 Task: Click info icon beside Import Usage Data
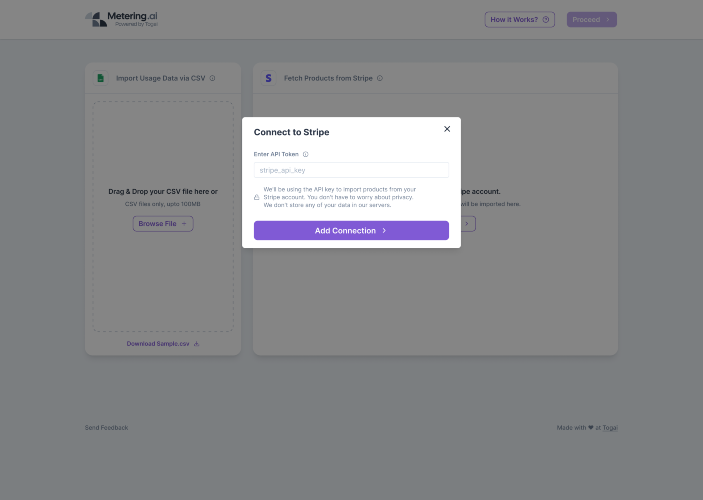coord(213,78)
